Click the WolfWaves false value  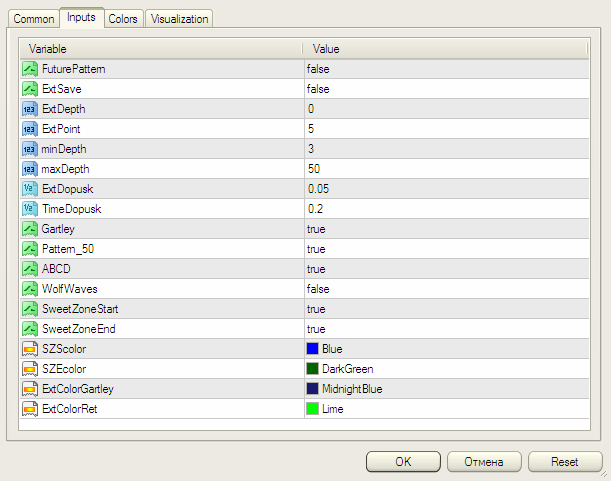click(318, 289)
